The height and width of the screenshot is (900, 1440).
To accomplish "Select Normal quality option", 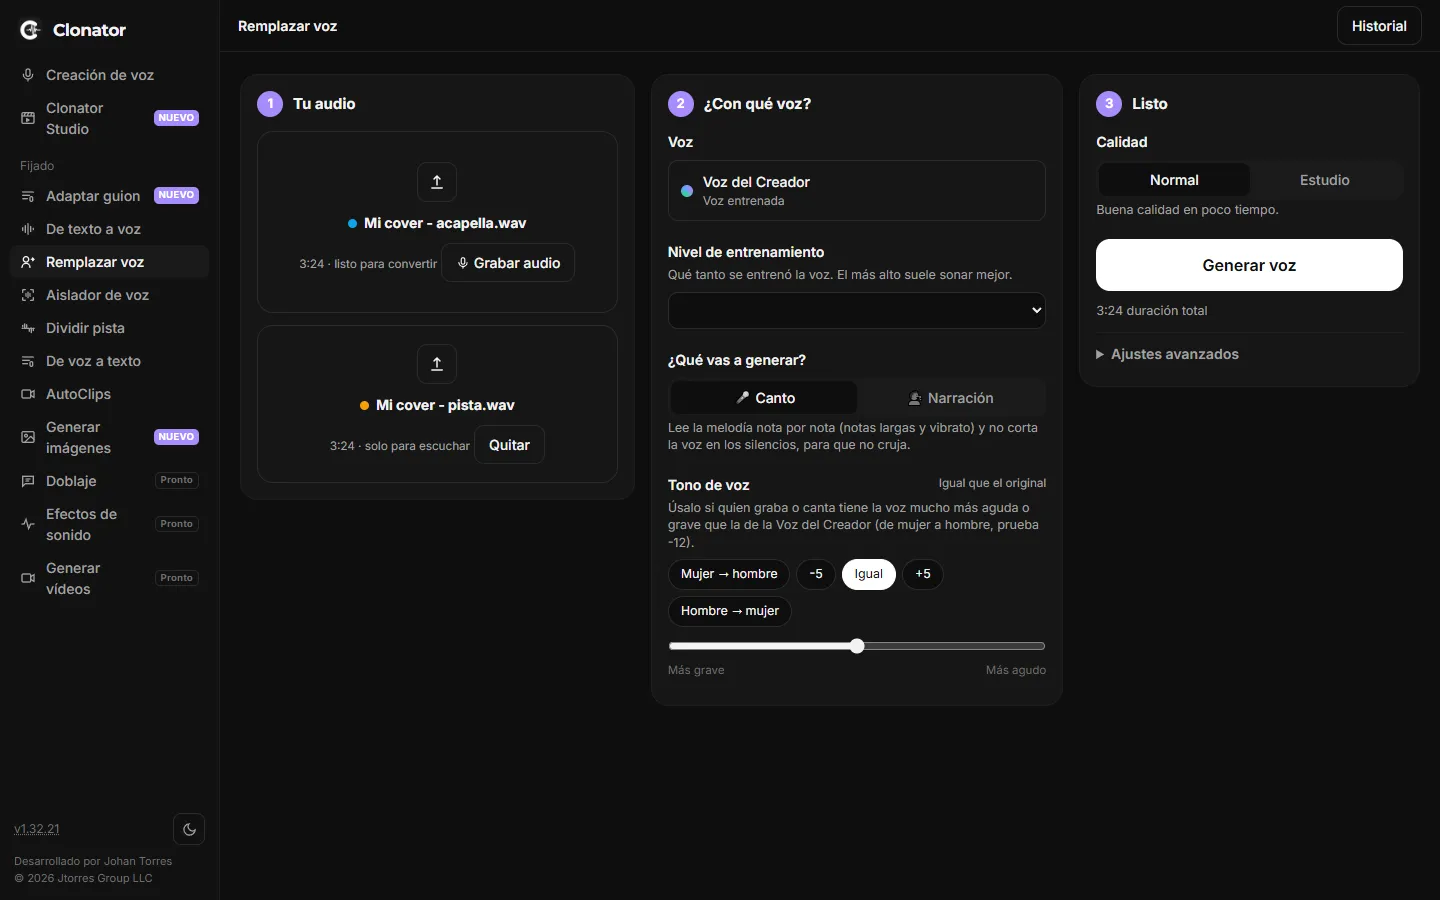I will pos(1174,180).
